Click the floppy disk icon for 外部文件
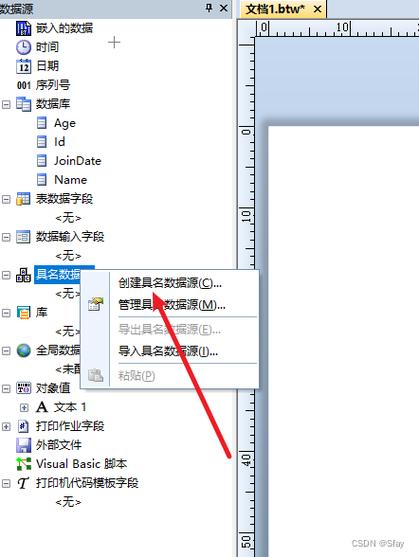Viewport: 419px width, 557px height. tap(23, 445)
